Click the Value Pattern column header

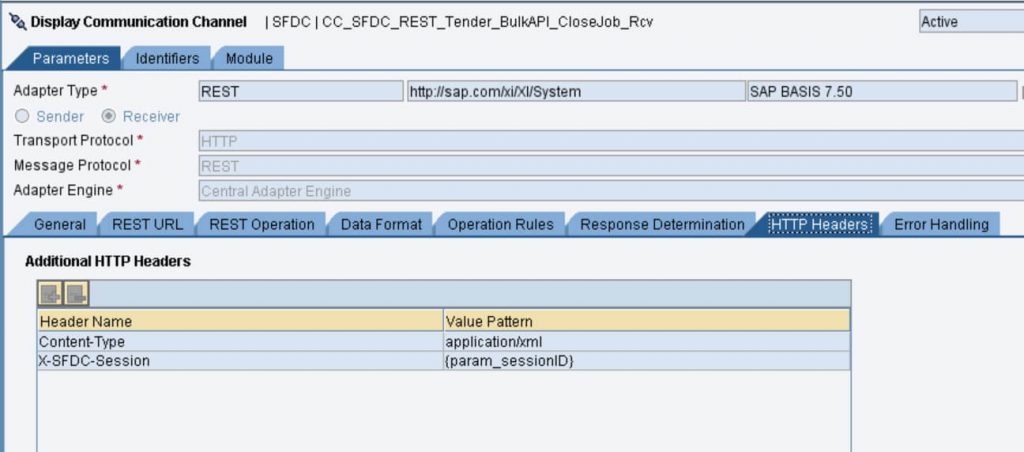(x=647, y=321)
